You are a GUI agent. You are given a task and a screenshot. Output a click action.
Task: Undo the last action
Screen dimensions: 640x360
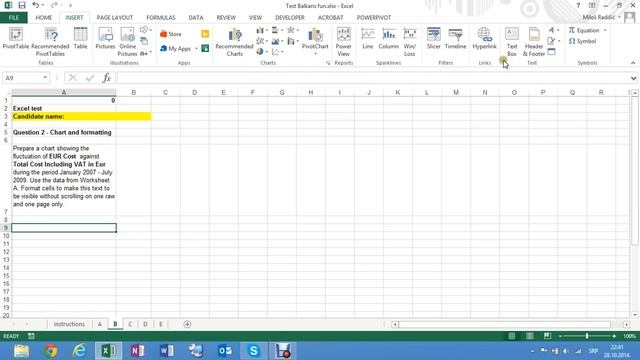pos(36,5)
